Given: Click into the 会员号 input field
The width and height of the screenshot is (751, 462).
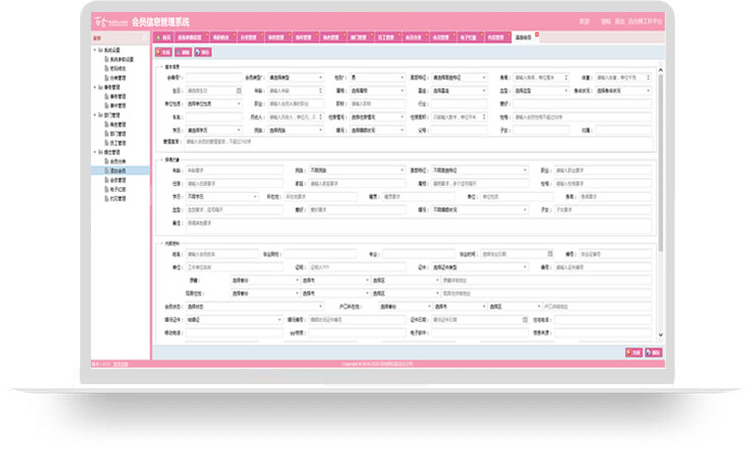Looking at the screenshot, I should (x=210, y=77).
